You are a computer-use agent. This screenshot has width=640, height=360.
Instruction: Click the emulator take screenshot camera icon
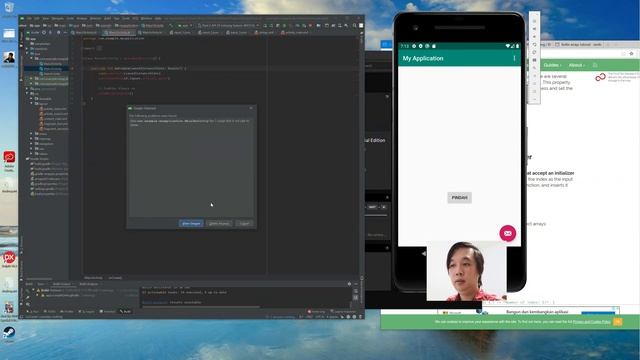534,60
